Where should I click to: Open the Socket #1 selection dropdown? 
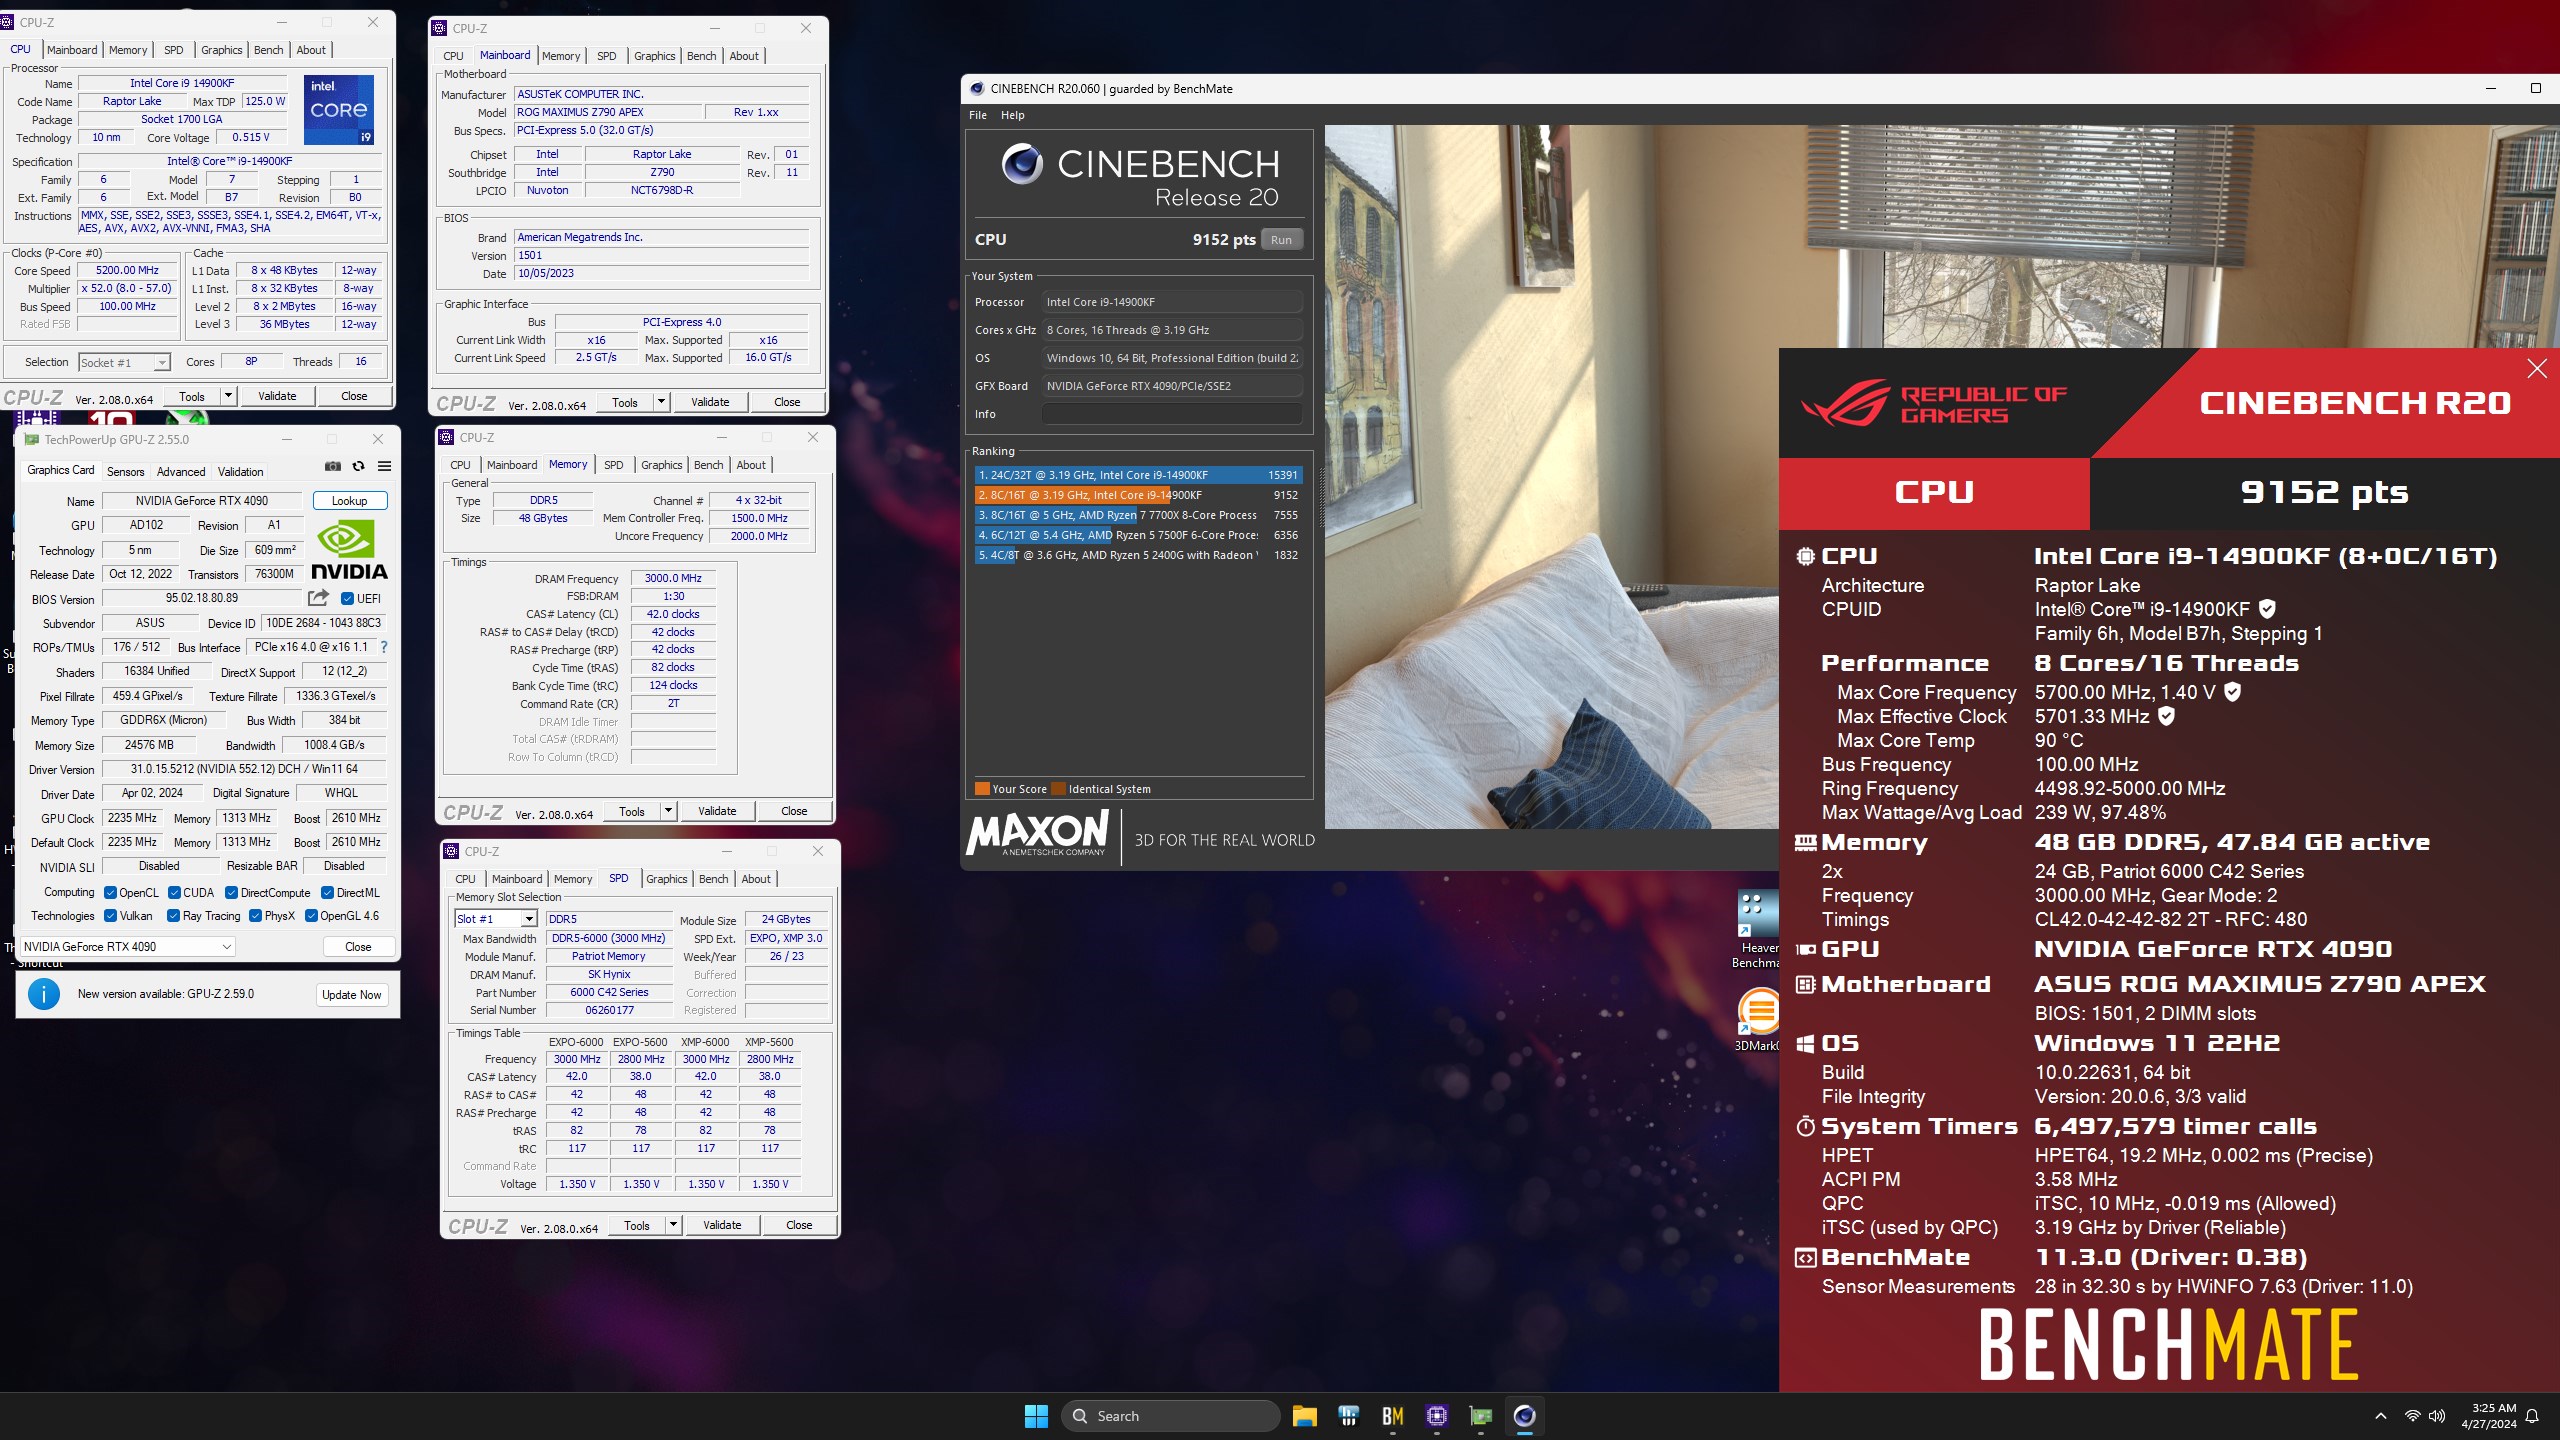point(125,363)
